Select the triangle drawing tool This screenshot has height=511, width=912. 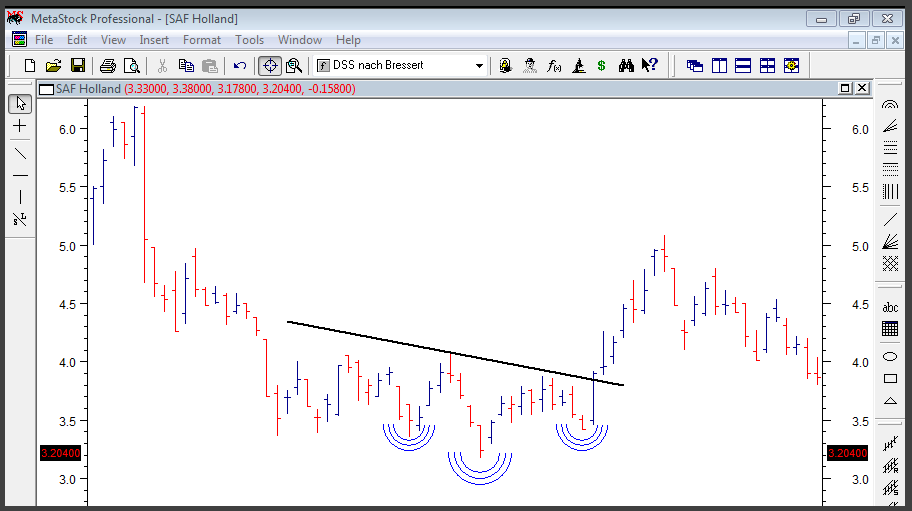[890, 401]
